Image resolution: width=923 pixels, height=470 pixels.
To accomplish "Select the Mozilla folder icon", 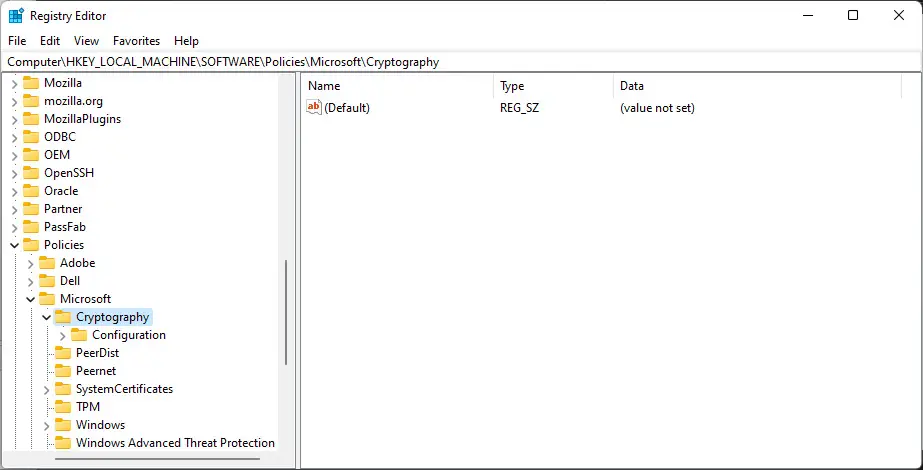I will pyautogui.click(x=31, y=83).
